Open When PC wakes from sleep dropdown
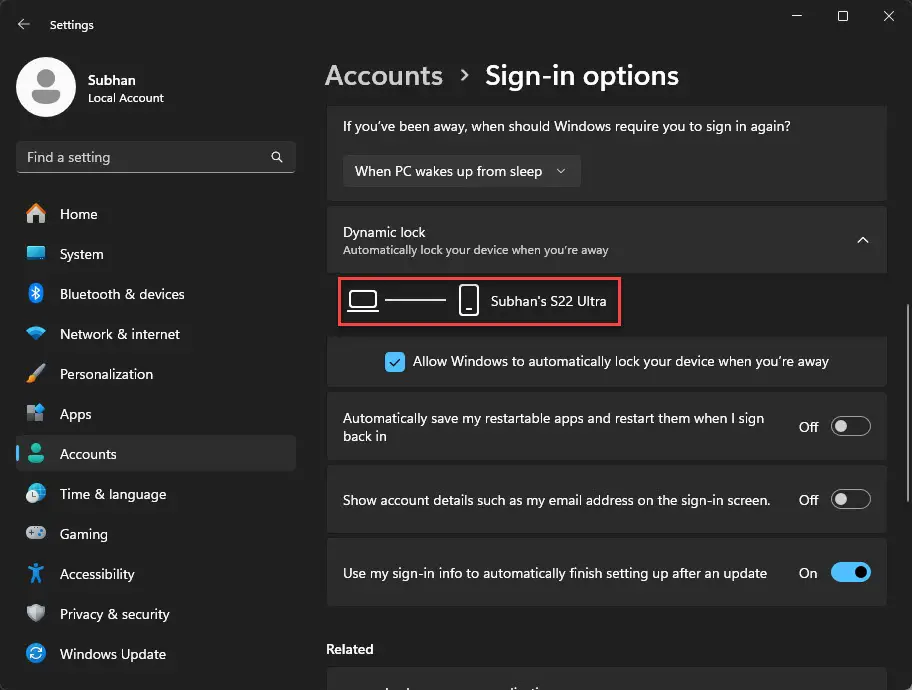This screenshot has width=912, height=690. pyautogui.click(x=462, y=172)
